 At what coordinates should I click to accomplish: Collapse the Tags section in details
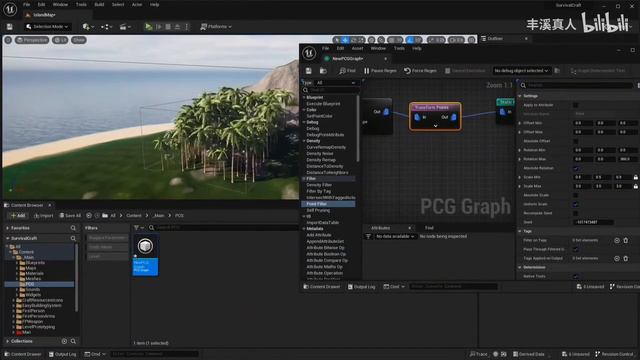[520, 231]
